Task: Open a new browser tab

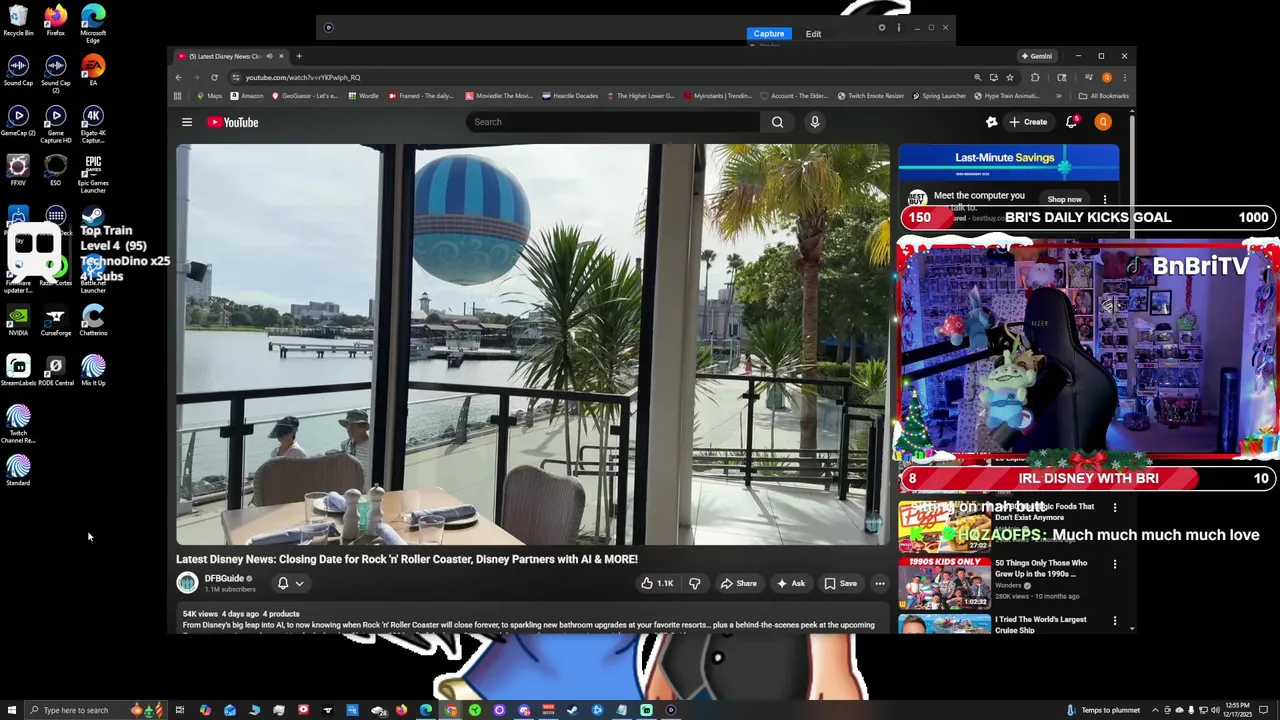Action: [299, 56]
